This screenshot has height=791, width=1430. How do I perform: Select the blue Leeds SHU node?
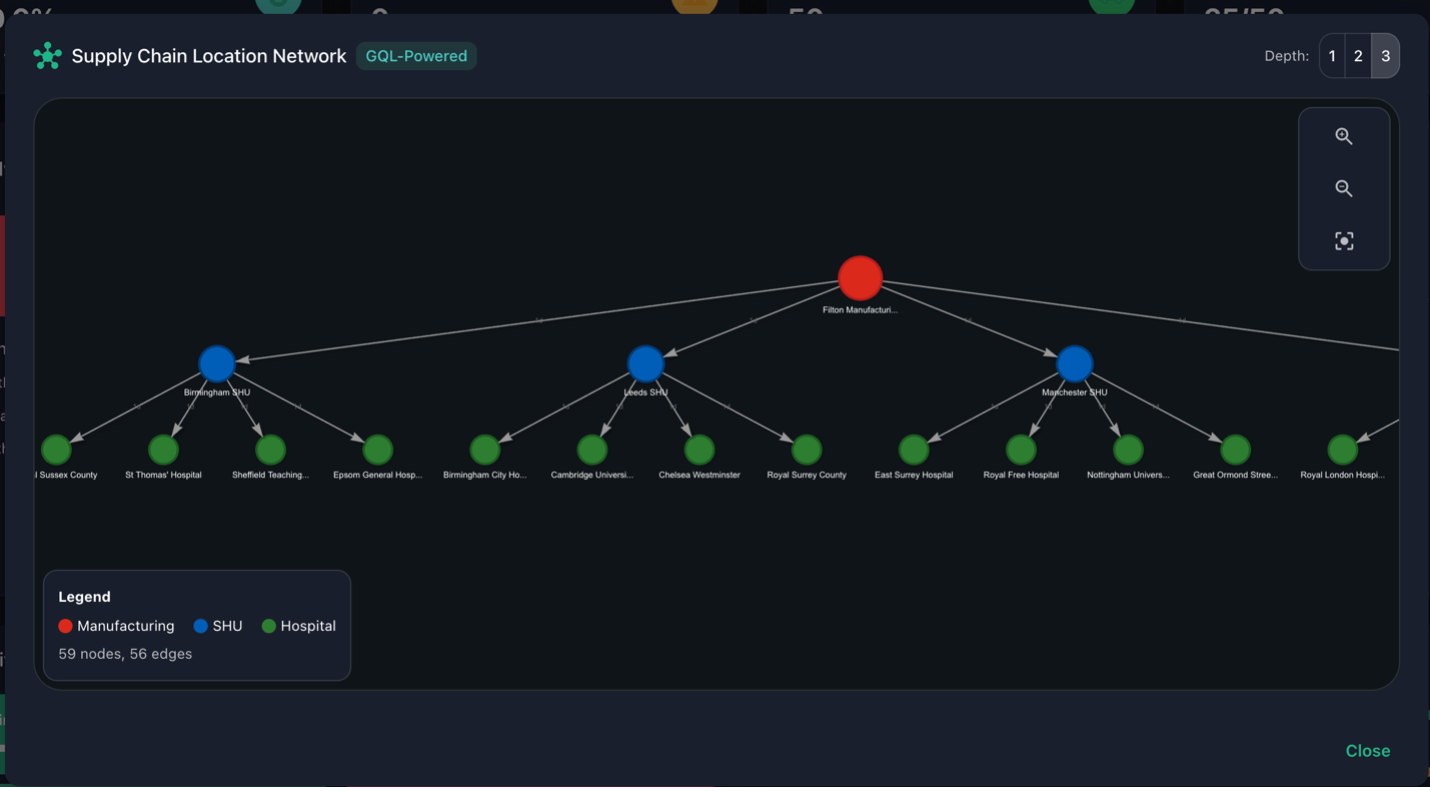pyautogui.click(x=646, y=364)
